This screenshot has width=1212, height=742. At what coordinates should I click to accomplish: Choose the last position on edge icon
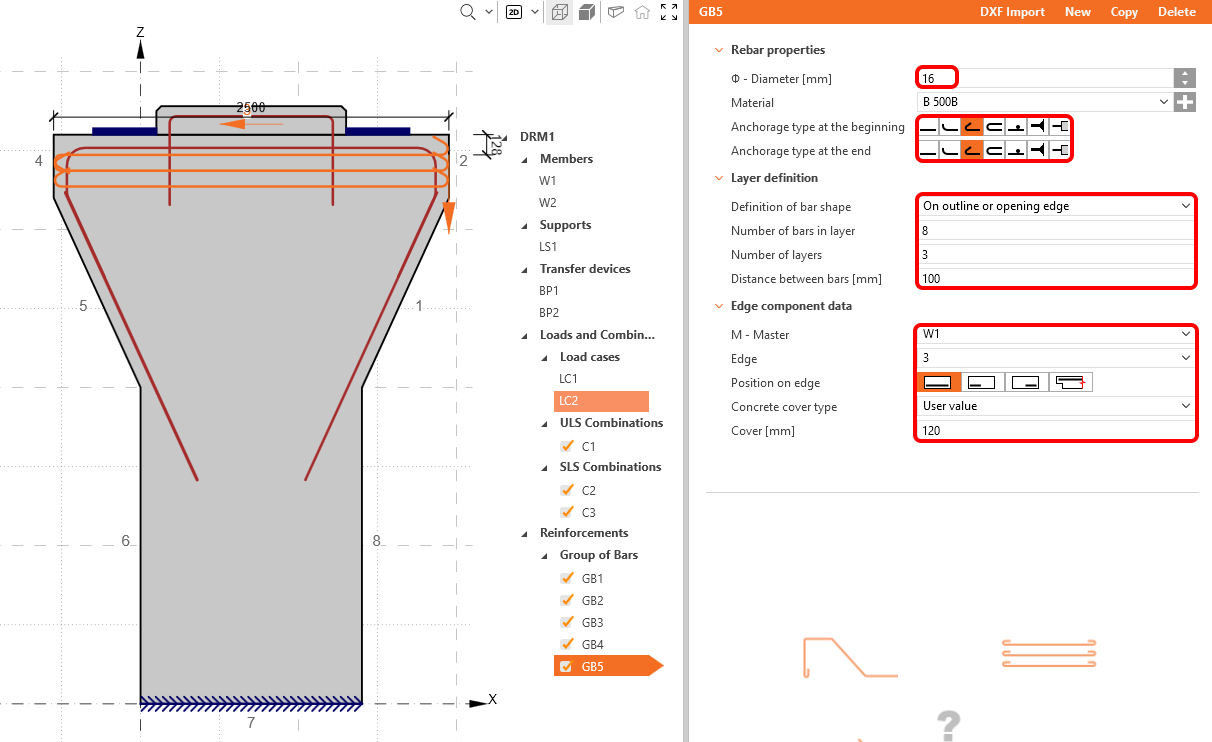click(x=1070, y=382)
